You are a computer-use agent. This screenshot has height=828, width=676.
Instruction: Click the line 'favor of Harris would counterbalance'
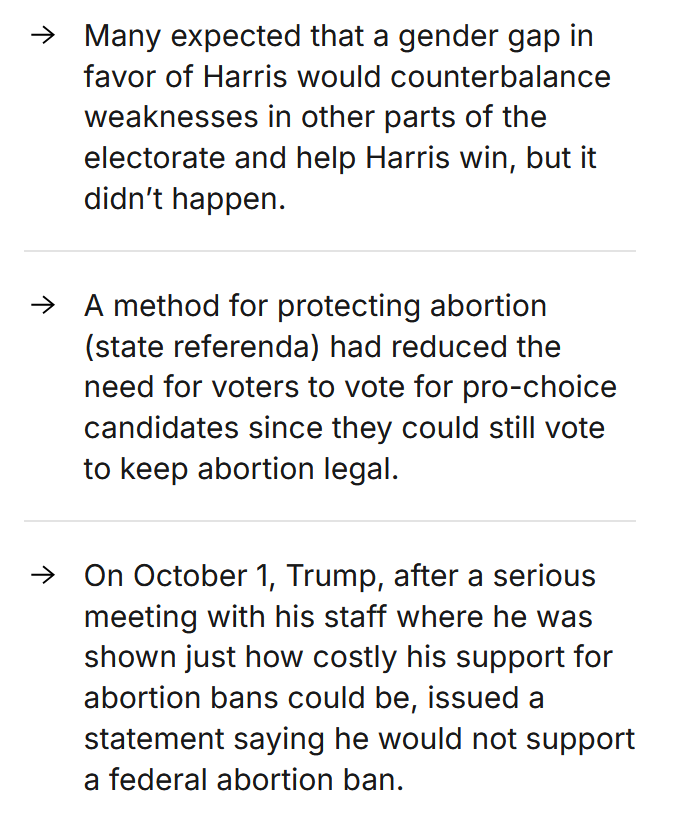point(348,77)
